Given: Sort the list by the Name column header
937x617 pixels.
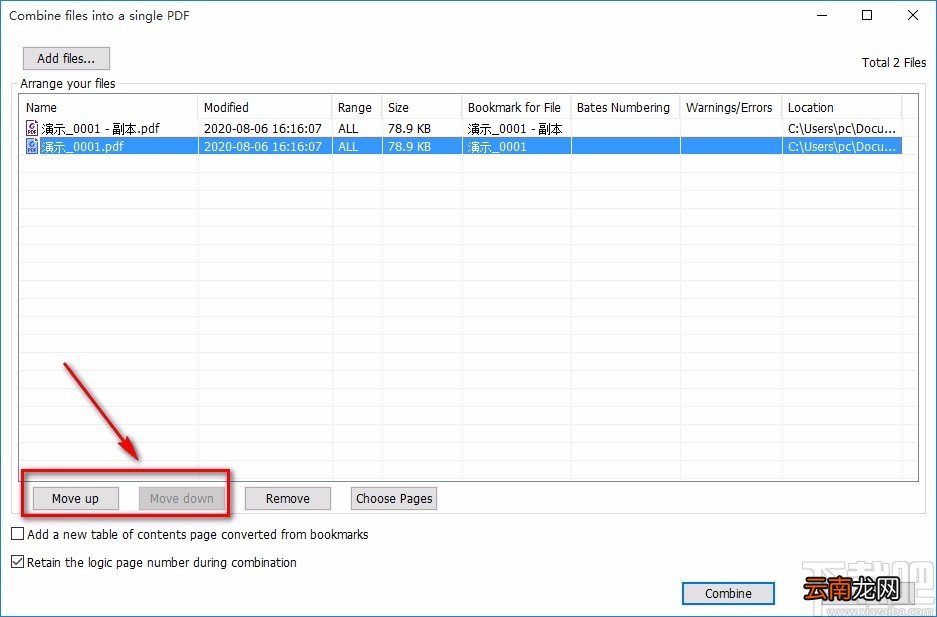Looking at the screenshot, I should (108, 108).
